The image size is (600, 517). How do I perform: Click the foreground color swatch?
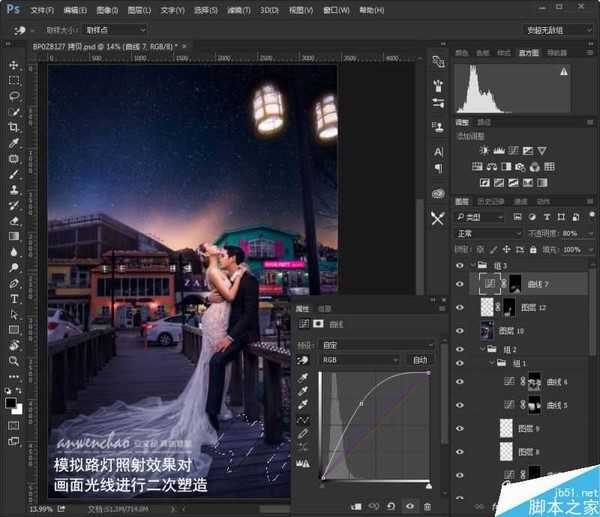tap(11, 401)
